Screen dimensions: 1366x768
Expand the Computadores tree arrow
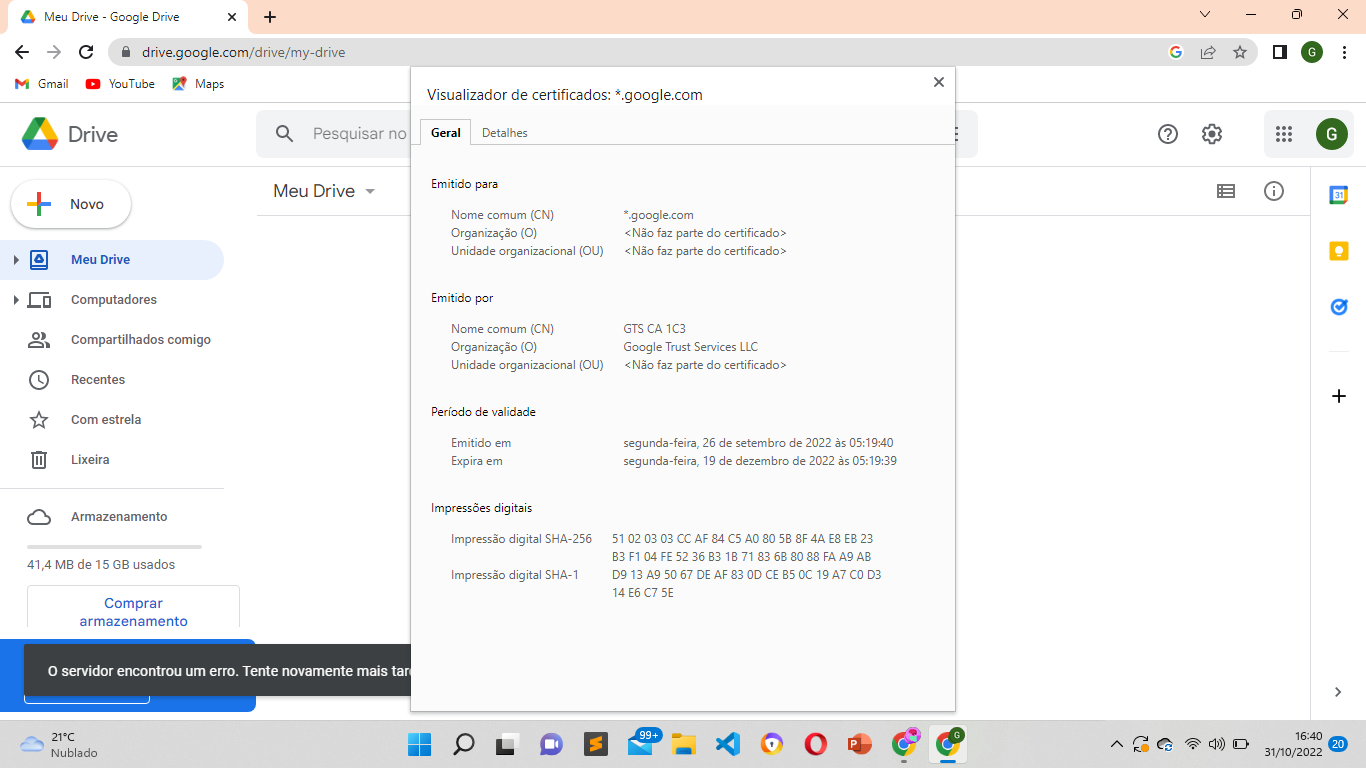click(x=15, y=300)
